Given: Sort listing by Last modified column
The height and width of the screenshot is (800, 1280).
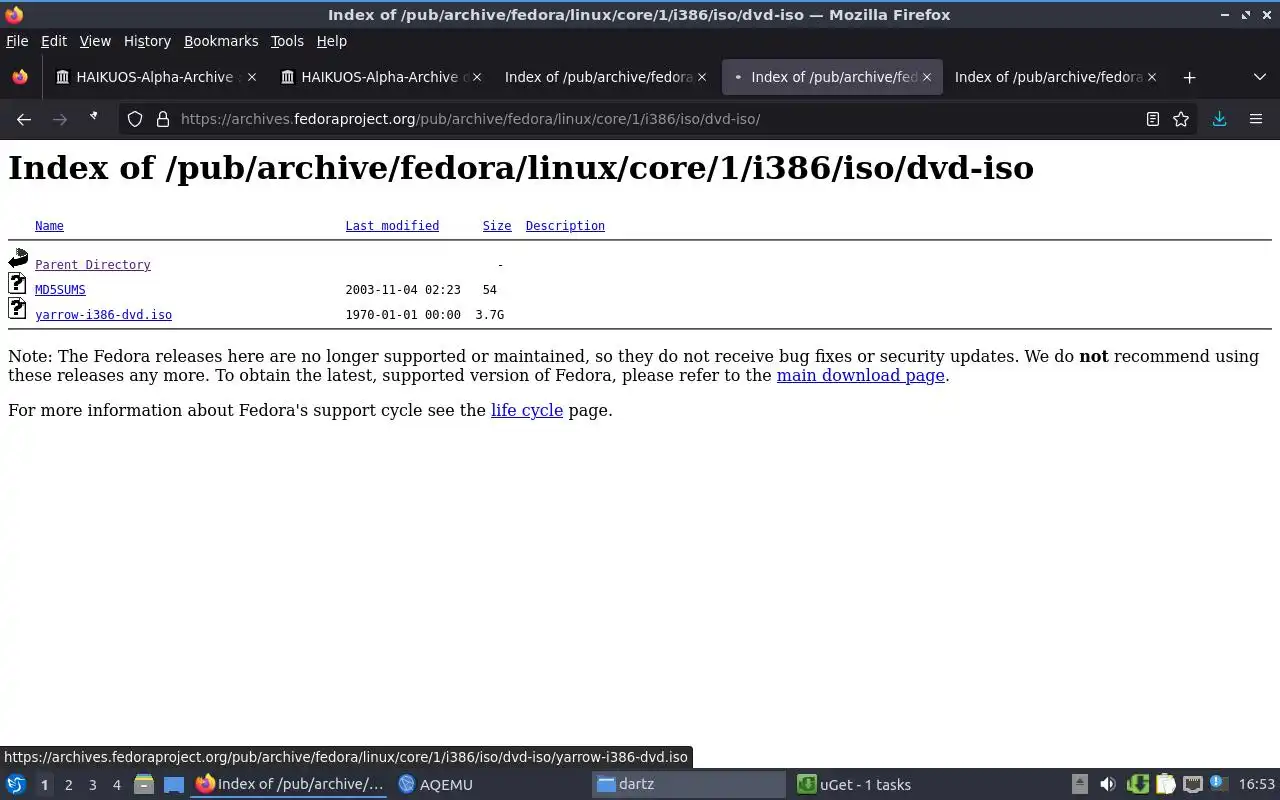Looking at the screenshot, I should (x=392, y=226).
